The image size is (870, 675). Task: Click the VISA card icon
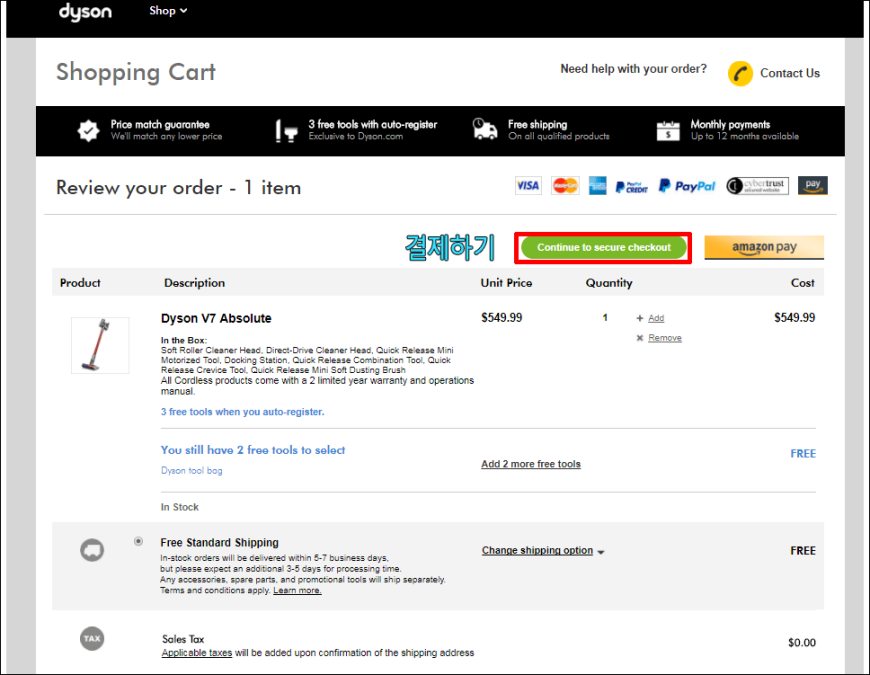tap(528, 186)
